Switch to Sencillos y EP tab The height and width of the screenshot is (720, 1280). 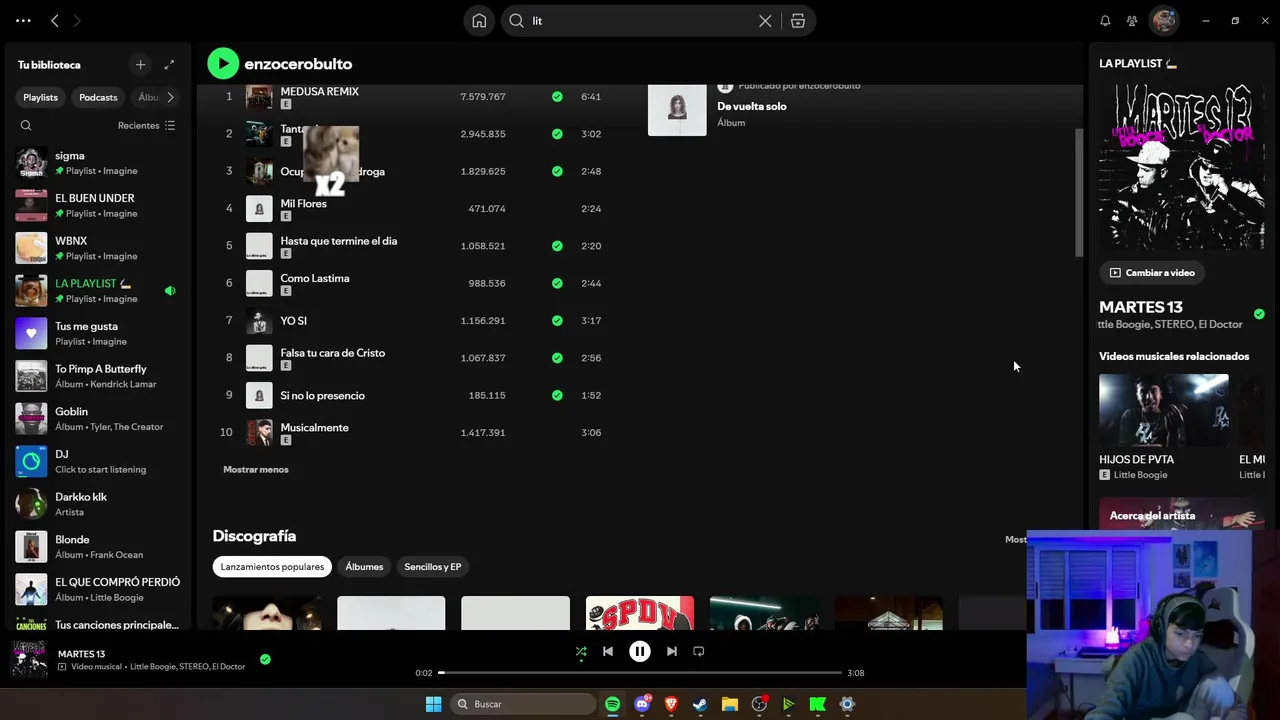433,567
